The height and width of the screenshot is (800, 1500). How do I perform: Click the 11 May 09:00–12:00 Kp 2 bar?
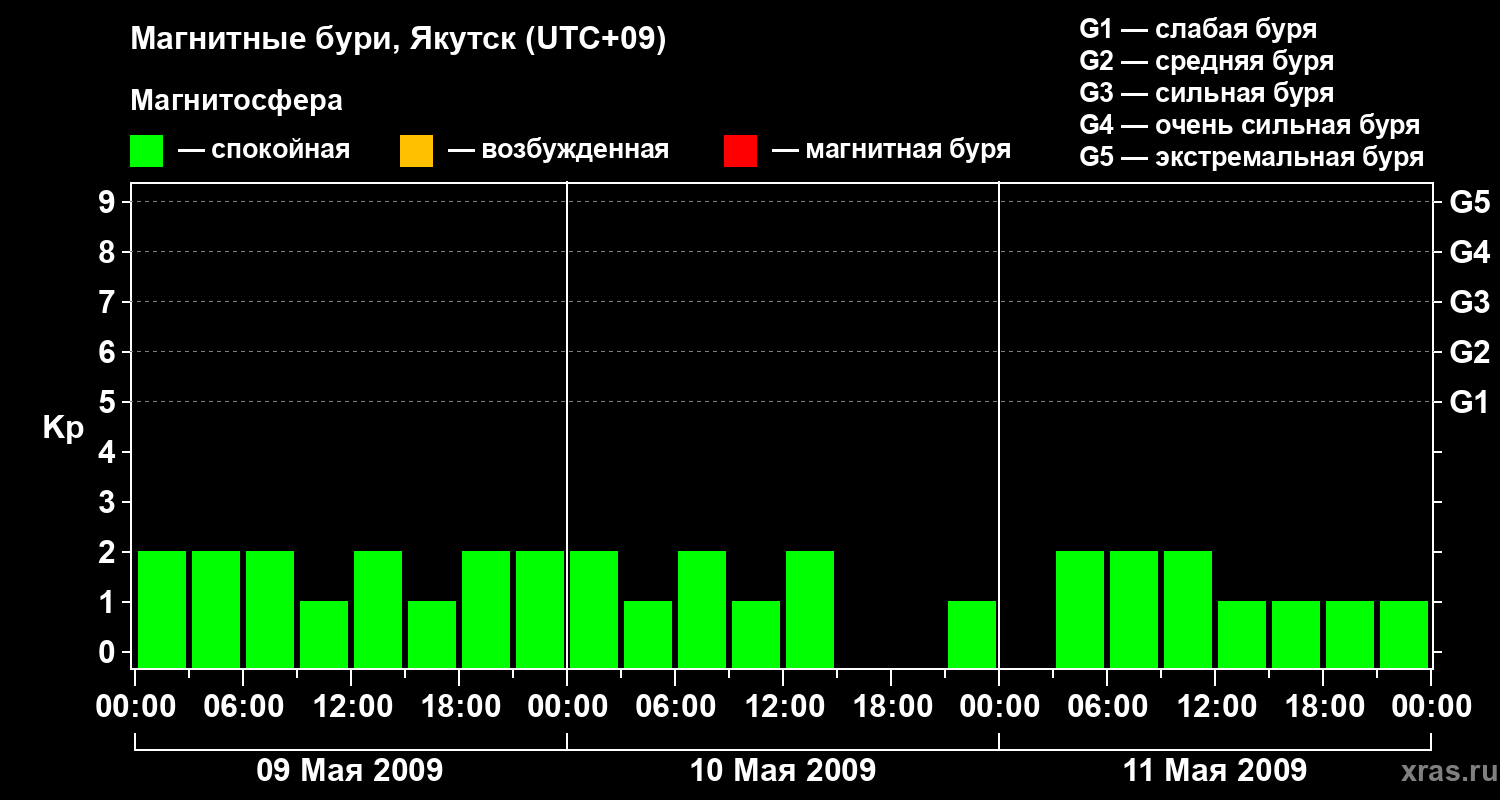click(1188, 609)
